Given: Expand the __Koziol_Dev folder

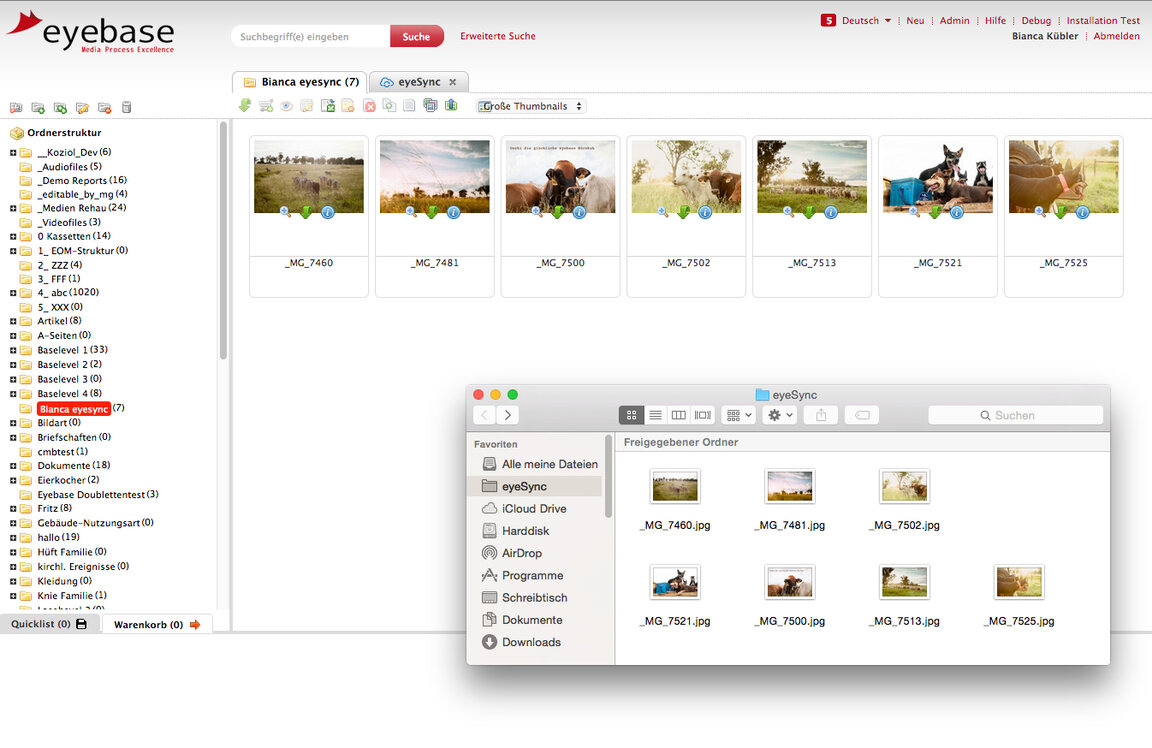Looking at the screenshot, I should 13,152.
